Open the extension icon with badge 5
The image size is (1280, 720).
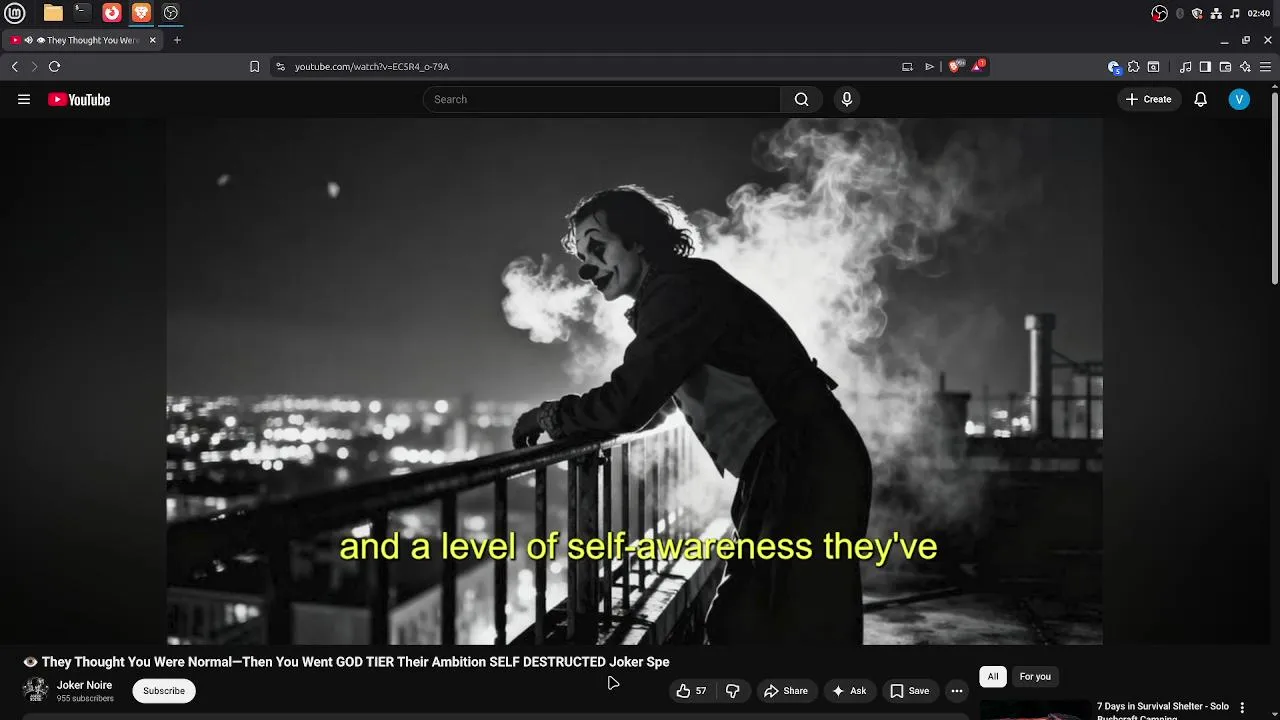(1114, 67)
